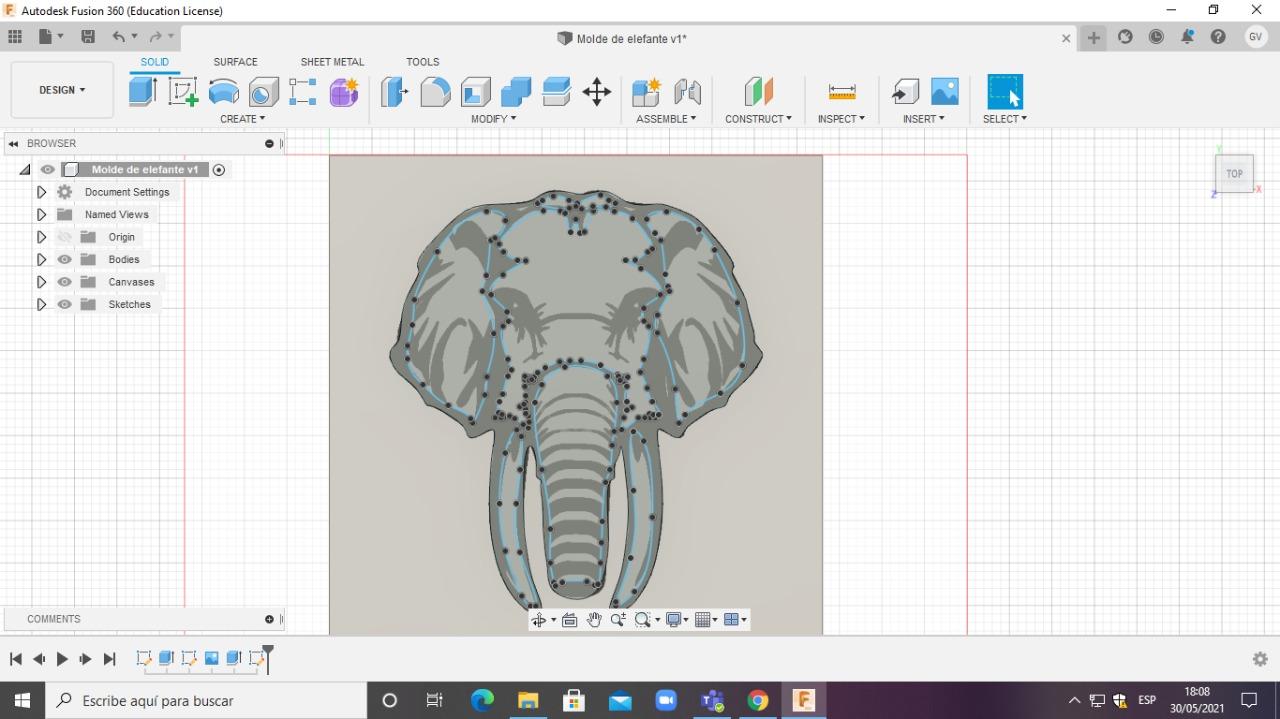Open the Data Panel grid icon
1280x719 pixels.
click(x=15, y=37)
